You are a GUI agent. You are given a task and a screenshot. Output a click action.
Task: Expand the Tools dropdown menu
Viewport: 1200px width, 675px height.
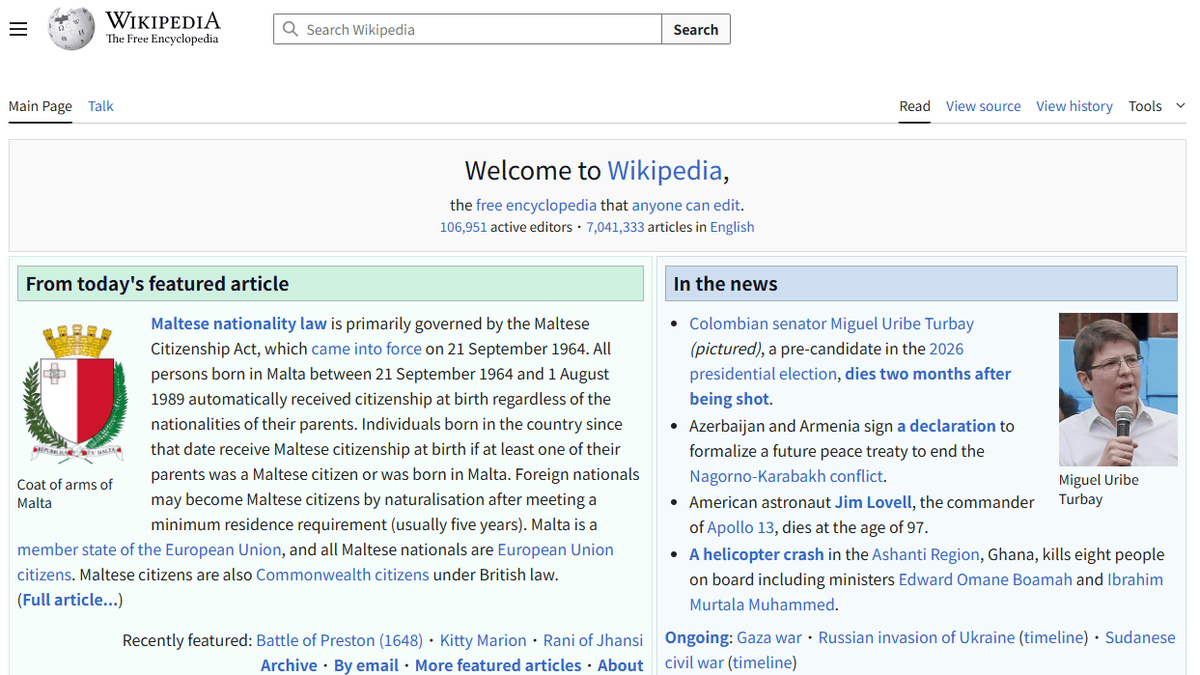1157,106
